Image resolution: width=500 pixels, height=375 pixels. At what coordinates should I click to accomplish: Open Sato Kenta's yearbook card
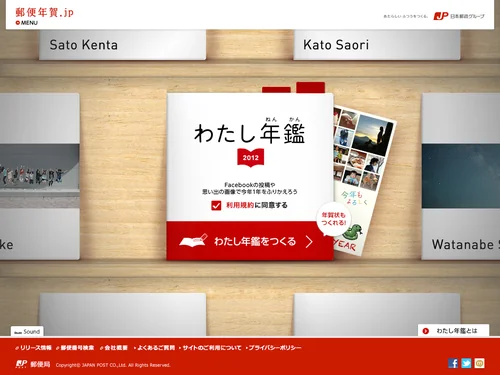tap(122, 45)
